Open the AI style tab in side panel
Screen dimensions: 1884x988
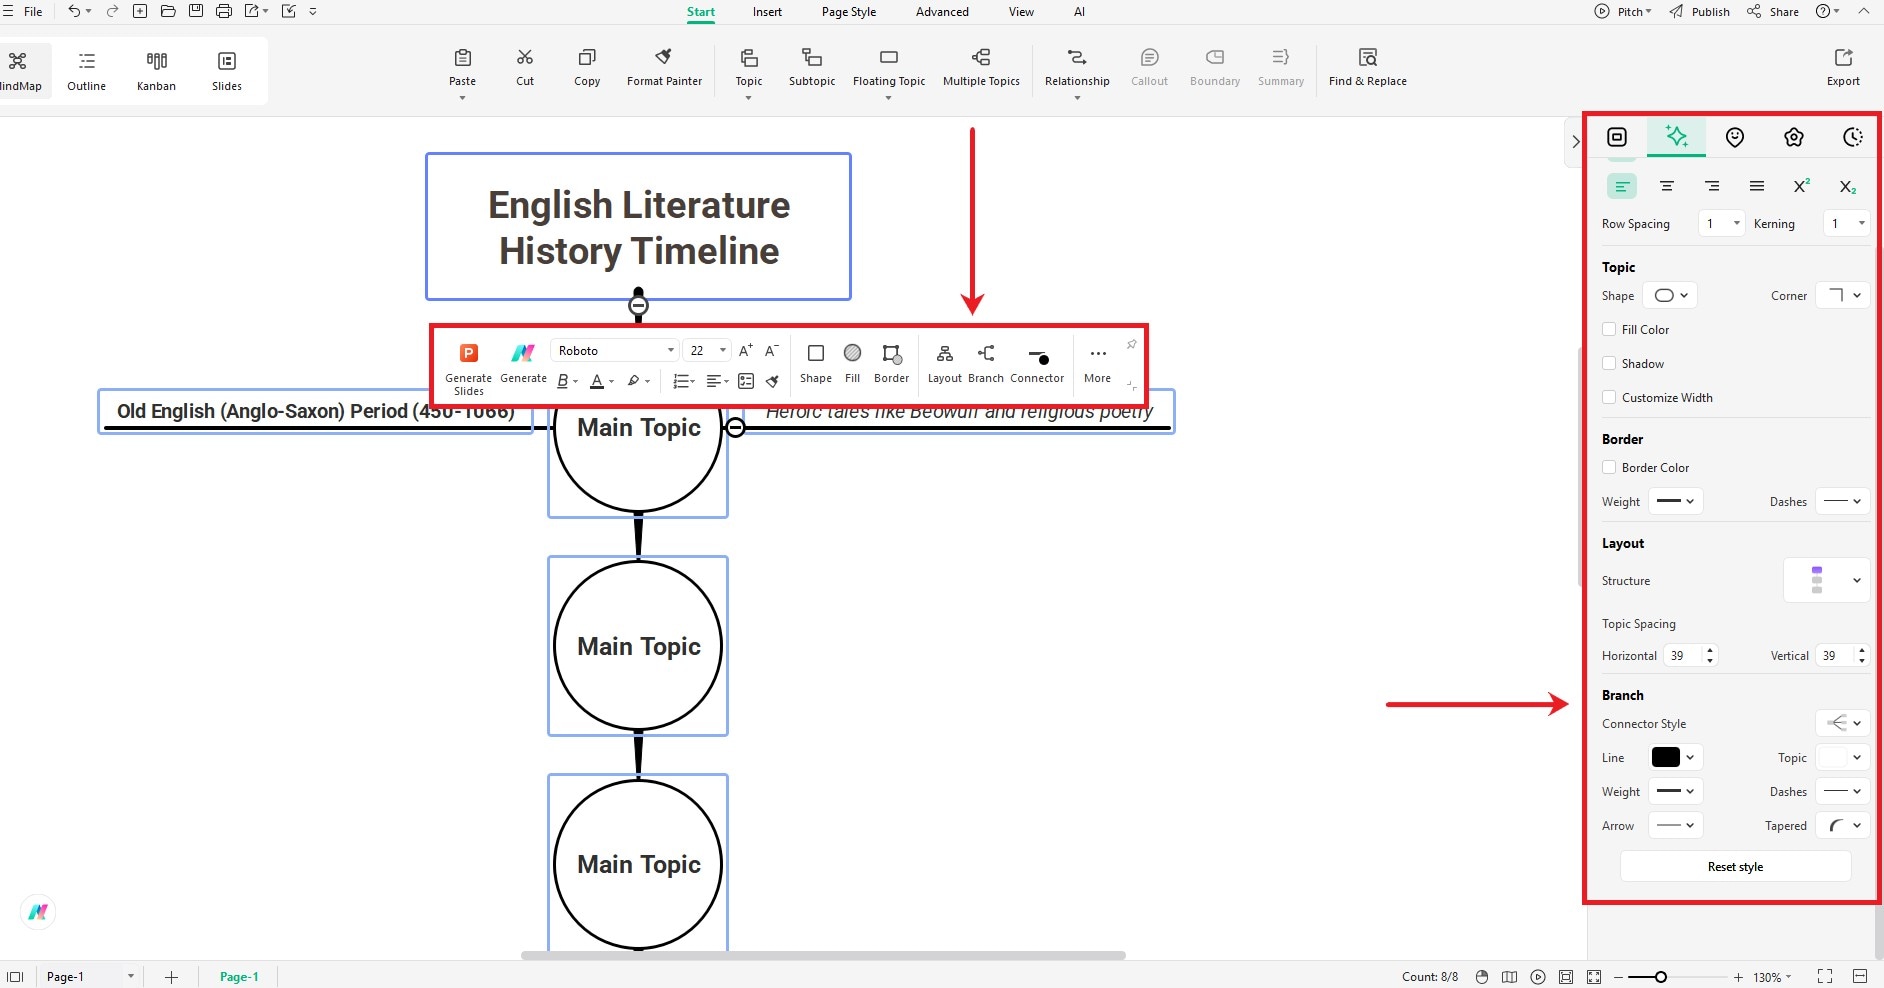1676,137
